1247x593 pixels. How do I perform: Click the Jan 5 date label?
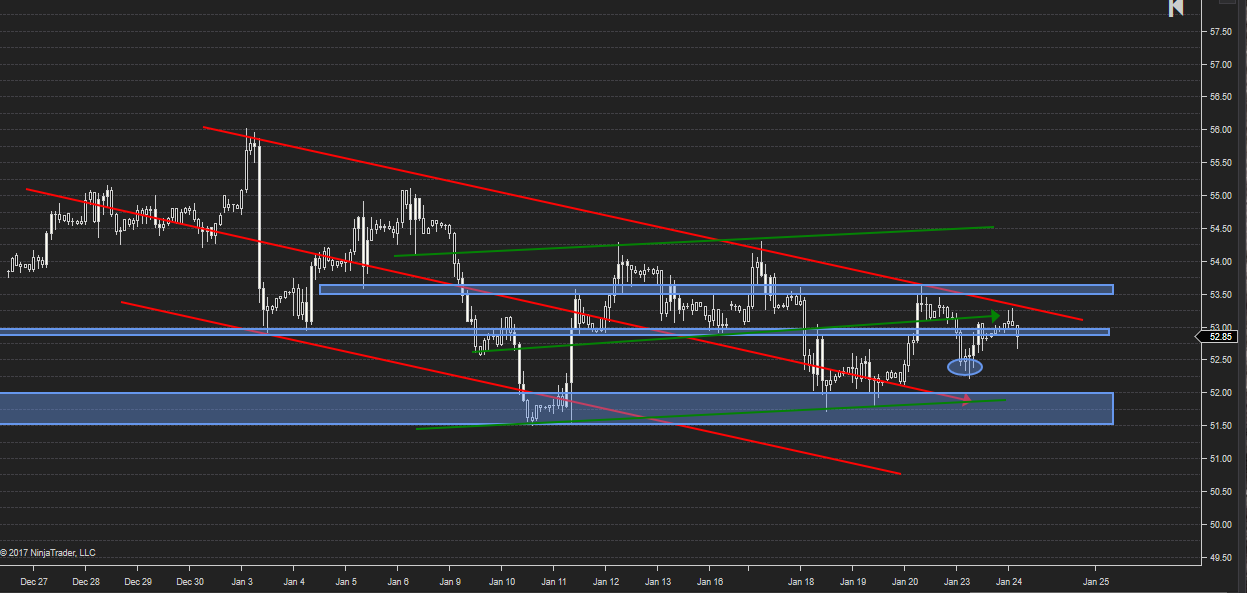[346, 581]
